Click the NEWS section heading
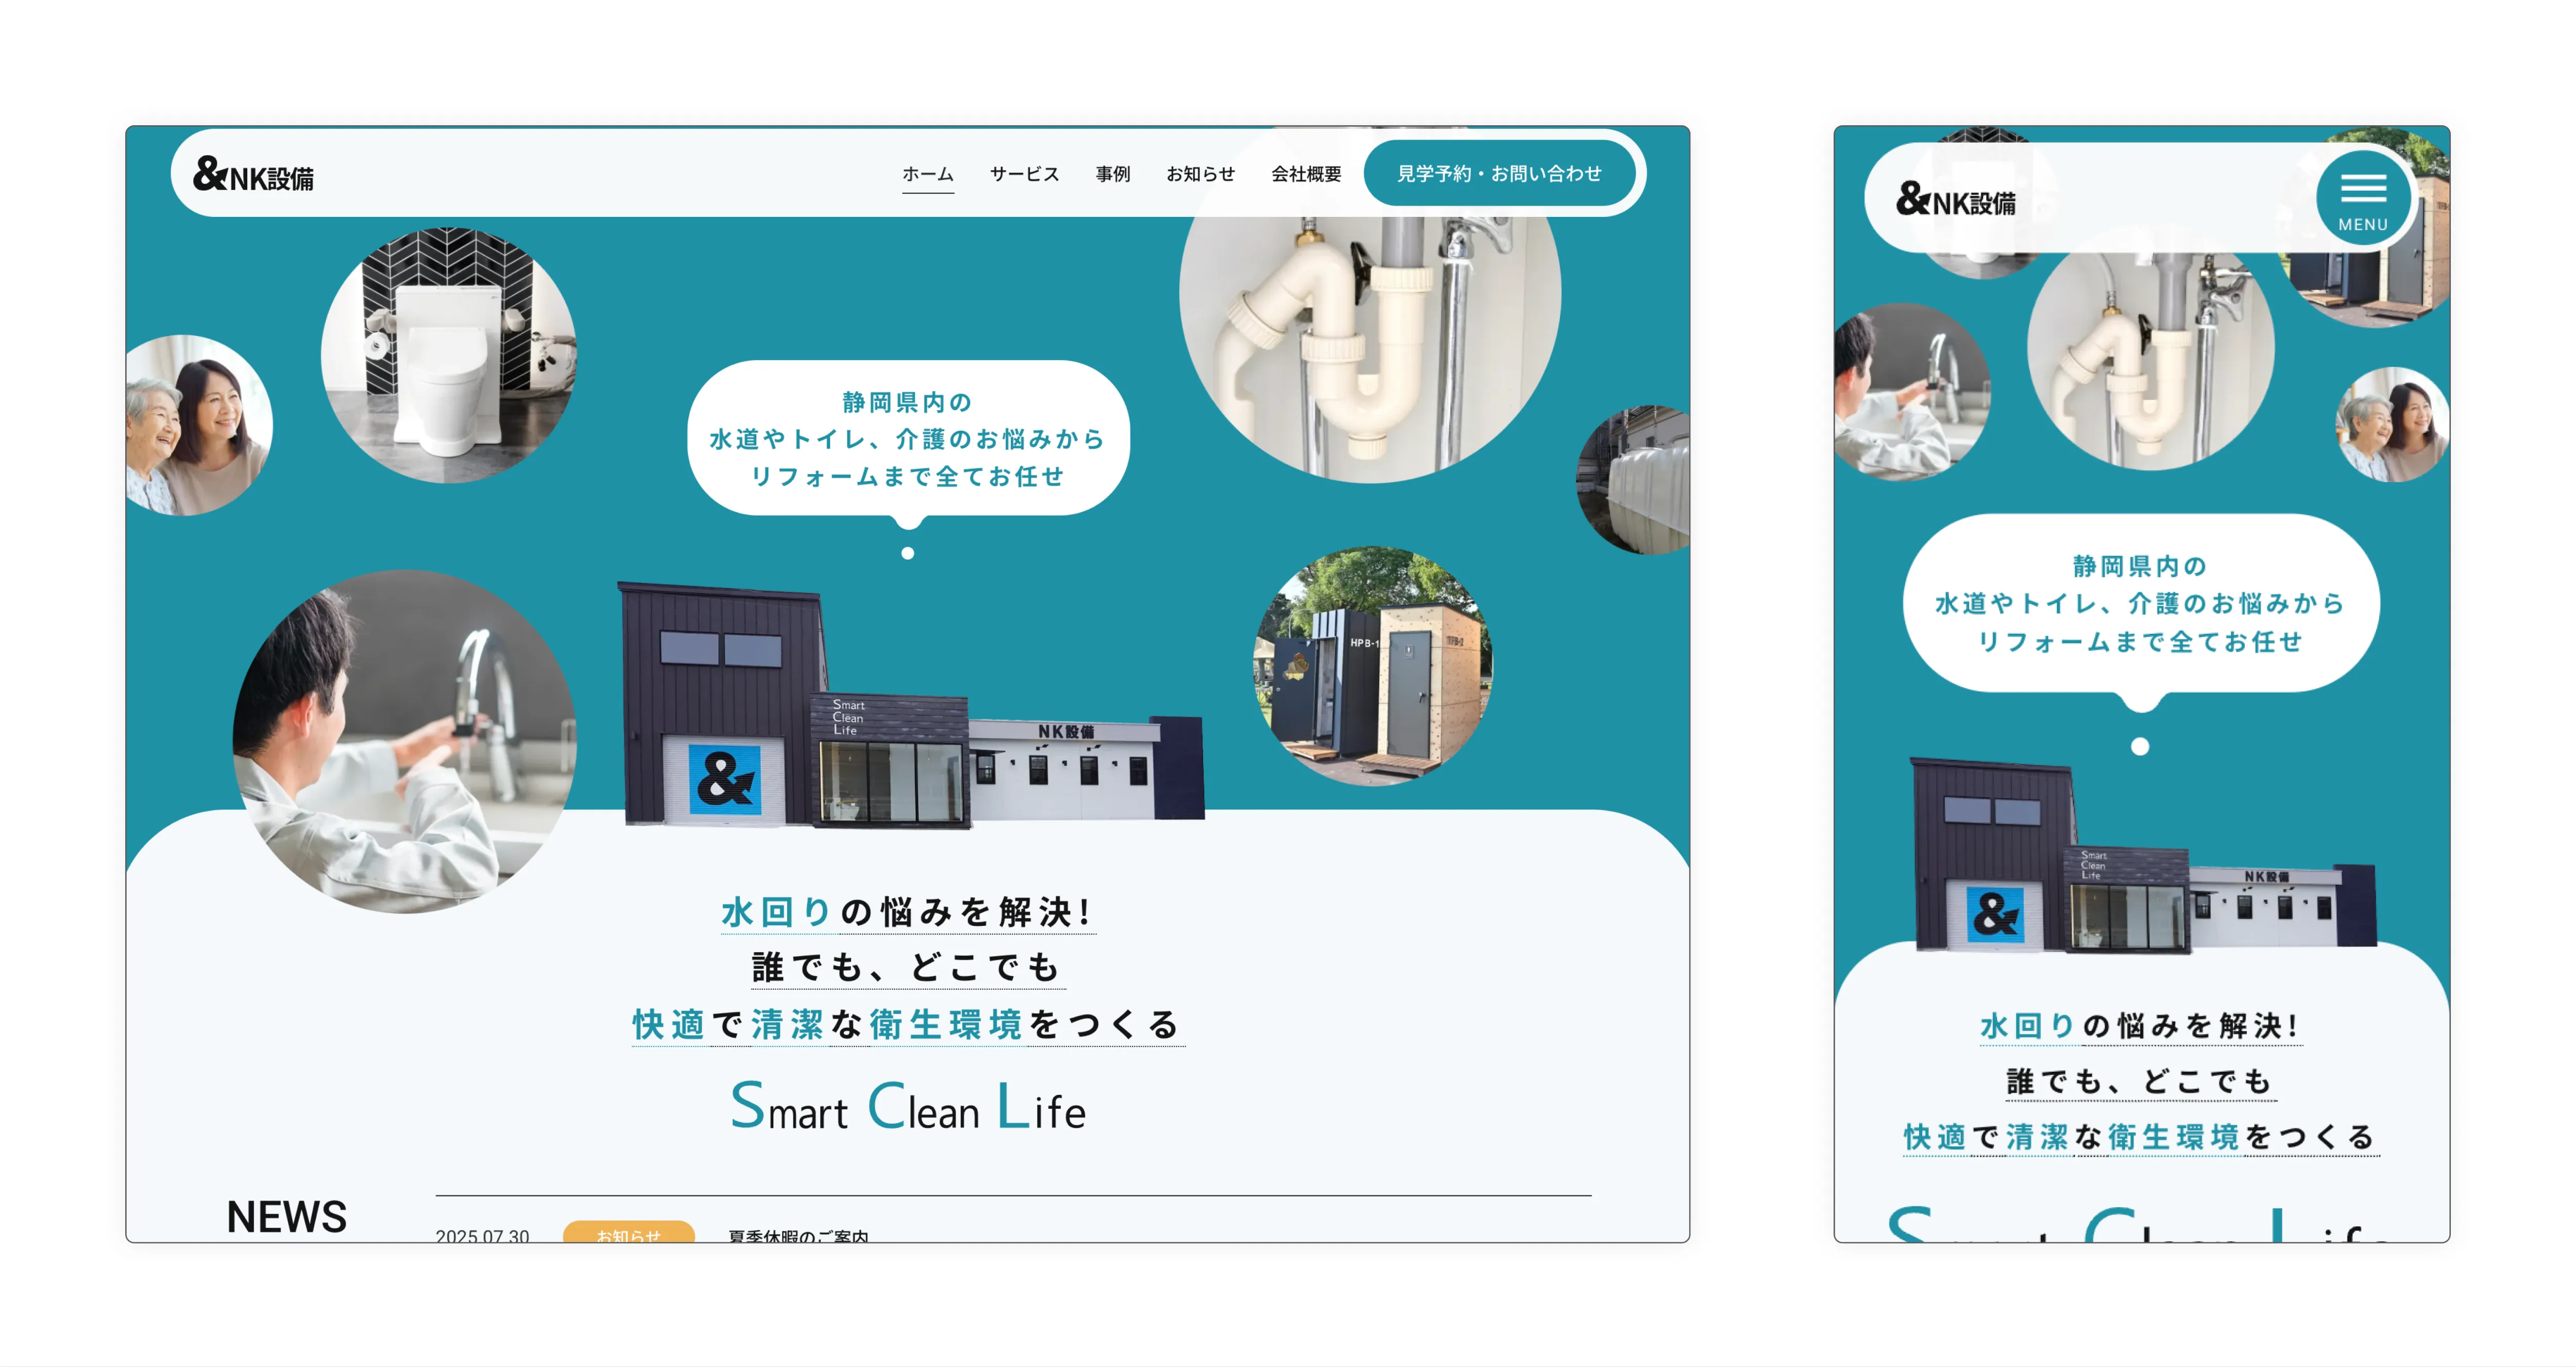This screenshot has width=2576, height=1370. click(286, 1217)
